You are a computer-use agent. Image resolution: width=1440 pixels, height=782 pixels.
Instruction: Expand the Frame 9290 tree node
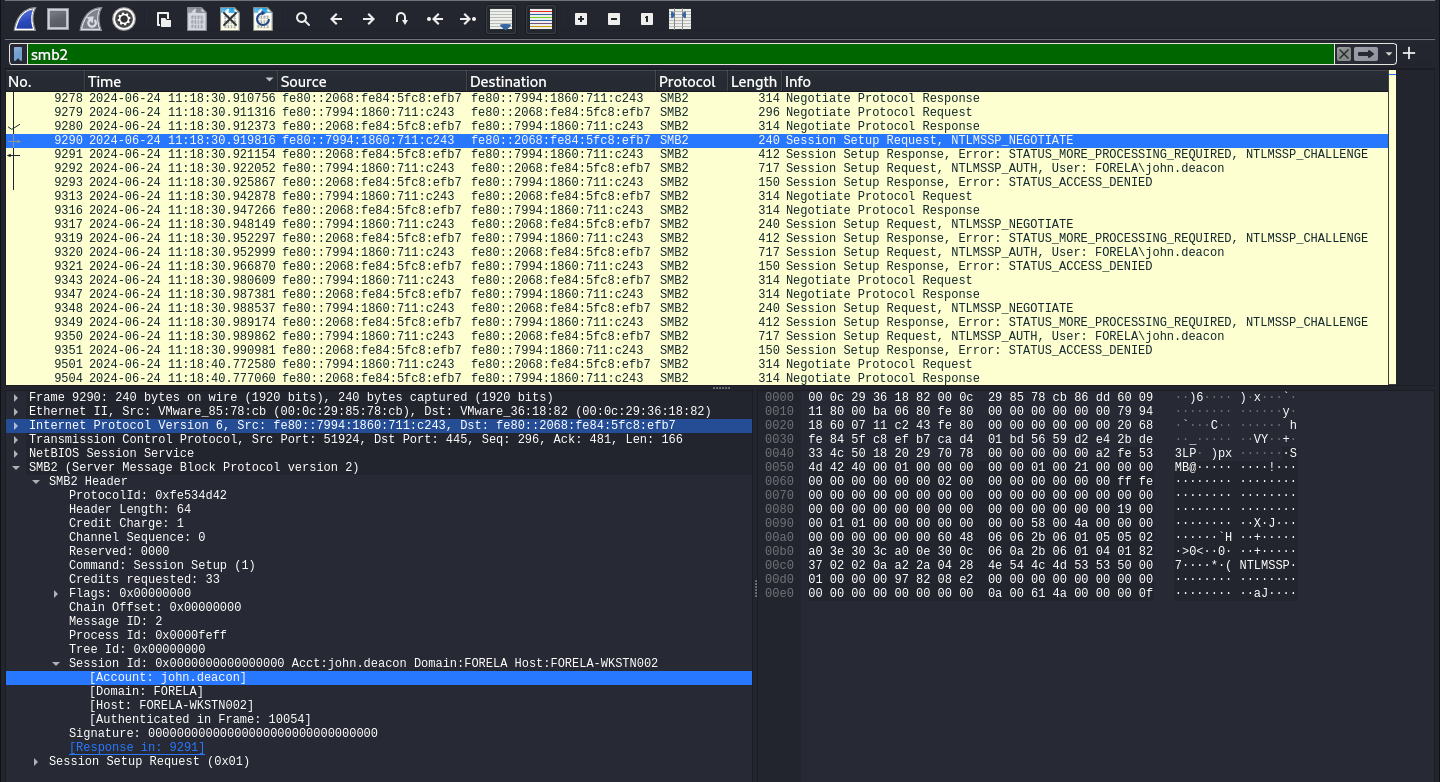click(17, 398)
